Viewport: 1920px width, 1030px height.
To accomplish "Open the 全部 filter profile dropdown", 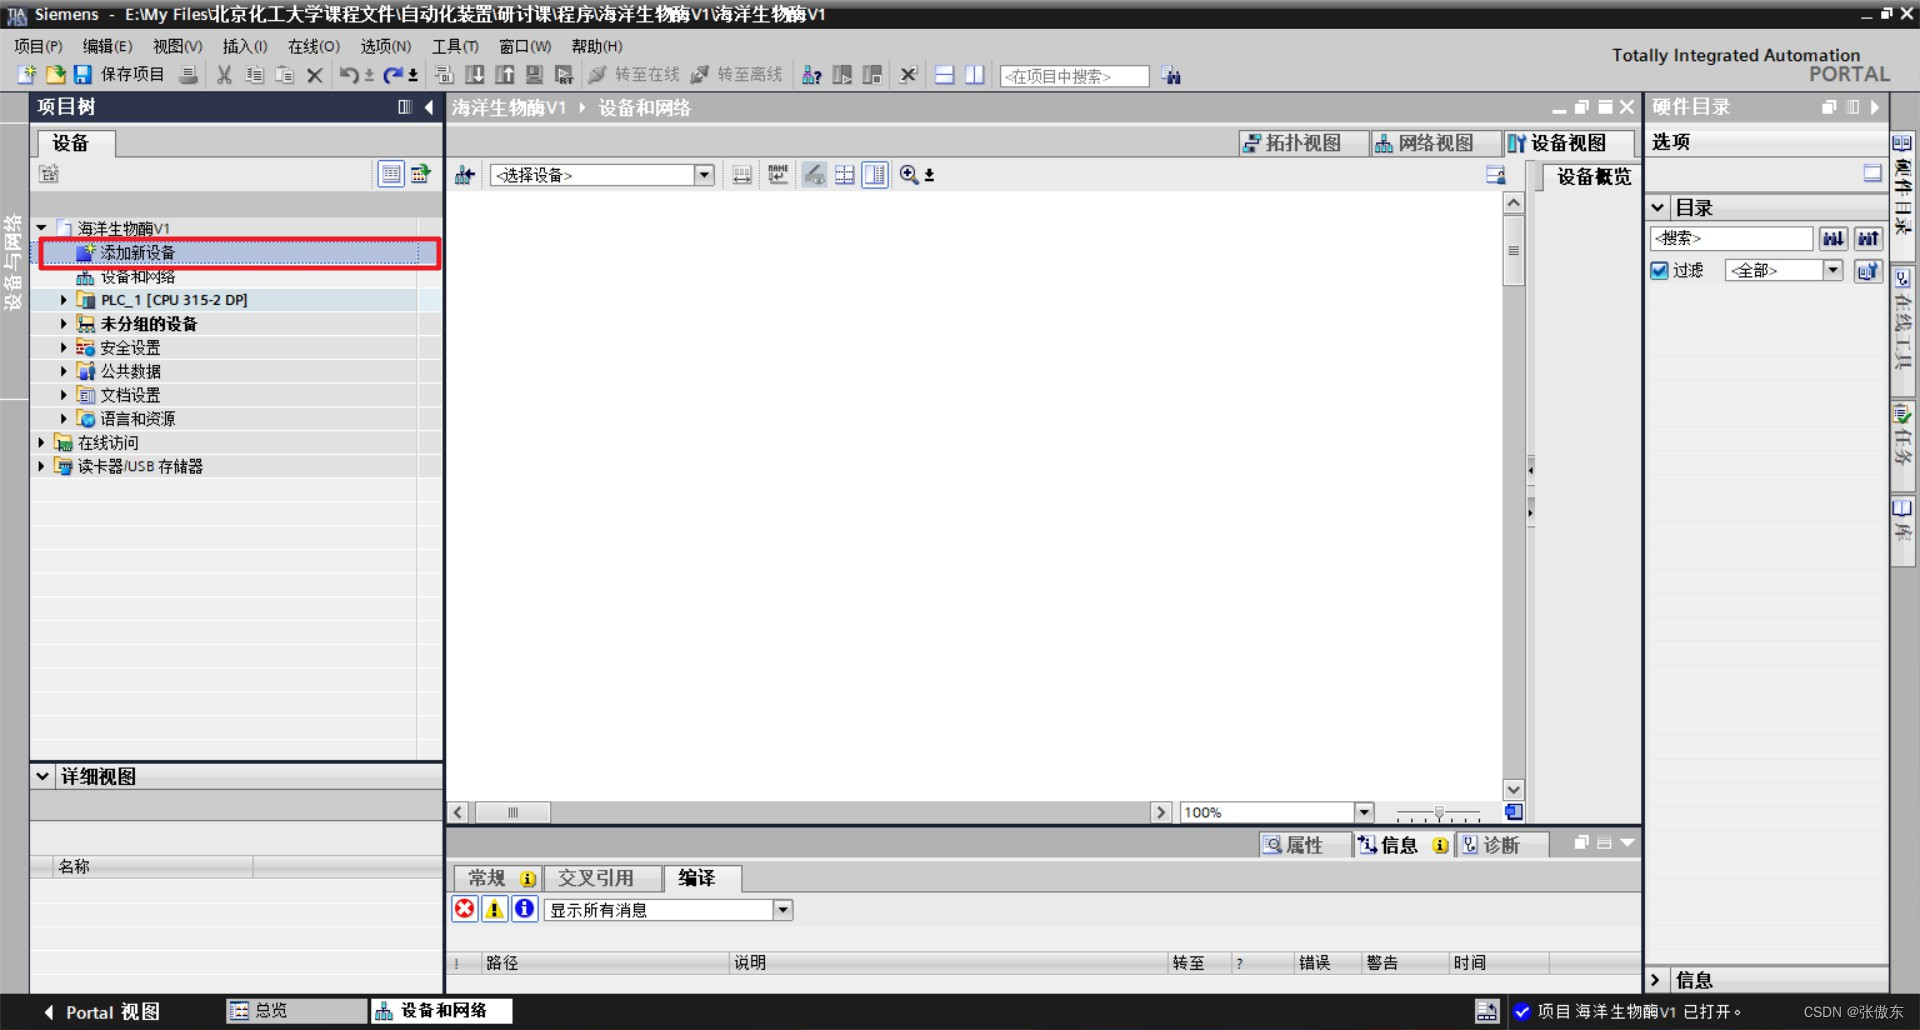I will [x=1833, y=270].
